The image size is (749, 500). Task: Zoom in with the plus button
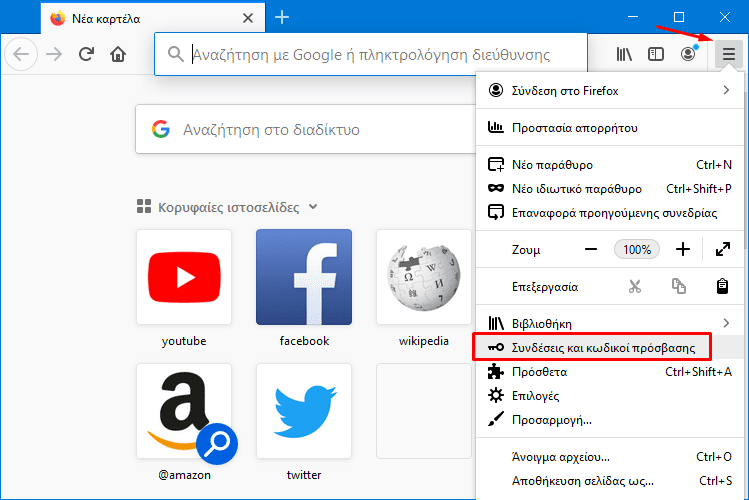click(x=683, y=249)
